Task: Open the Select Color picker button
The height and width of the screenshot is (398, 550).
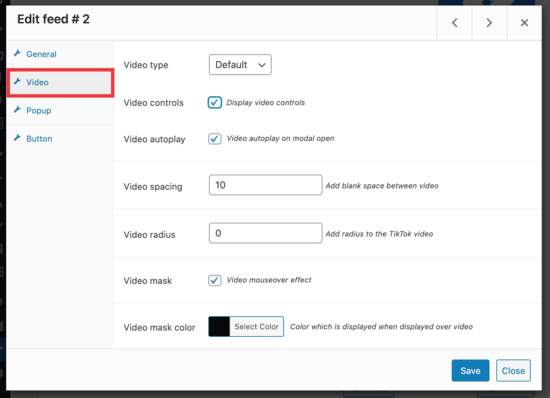Action: coord(256,326)
